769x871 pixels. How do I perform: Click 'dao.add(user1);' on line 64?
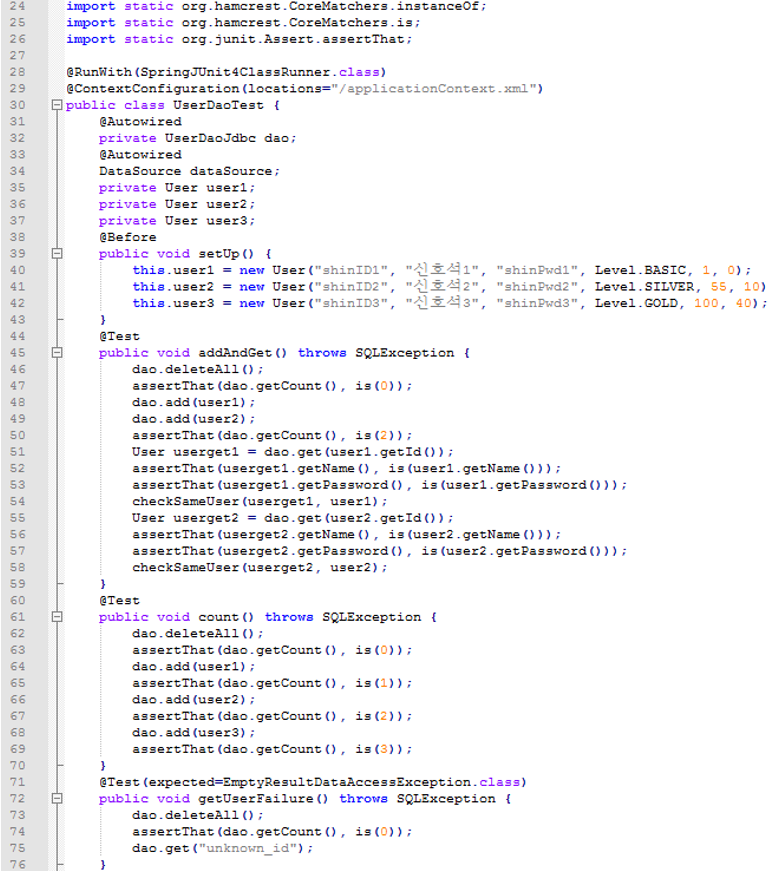(194, 667)
